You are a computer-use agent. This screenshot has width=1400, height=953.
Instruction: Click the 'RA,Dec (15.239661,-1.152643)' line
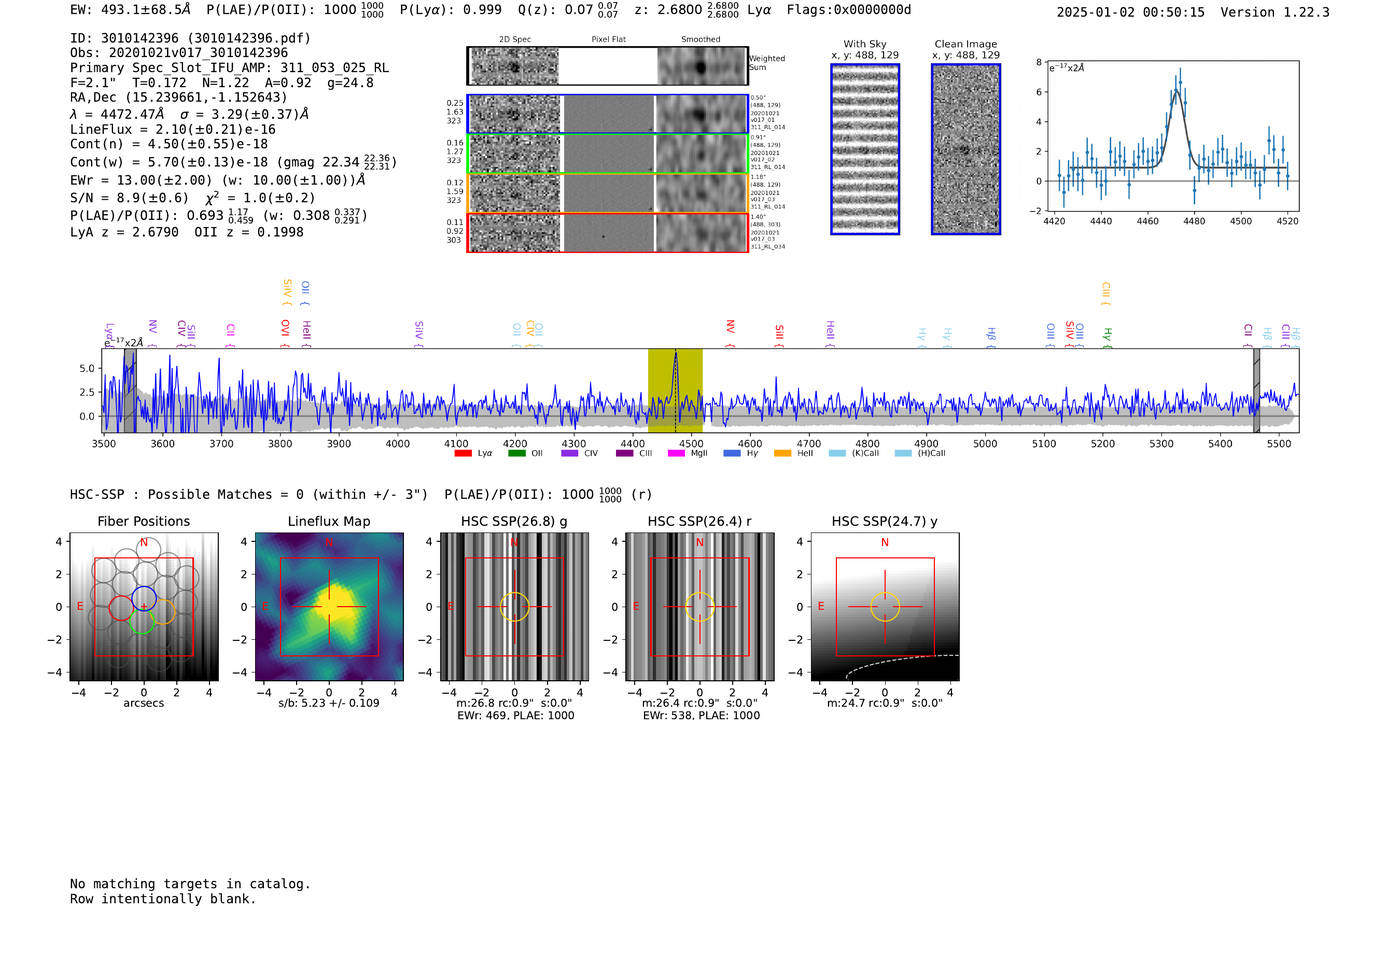pyautogui.click(x=178, y=97)
